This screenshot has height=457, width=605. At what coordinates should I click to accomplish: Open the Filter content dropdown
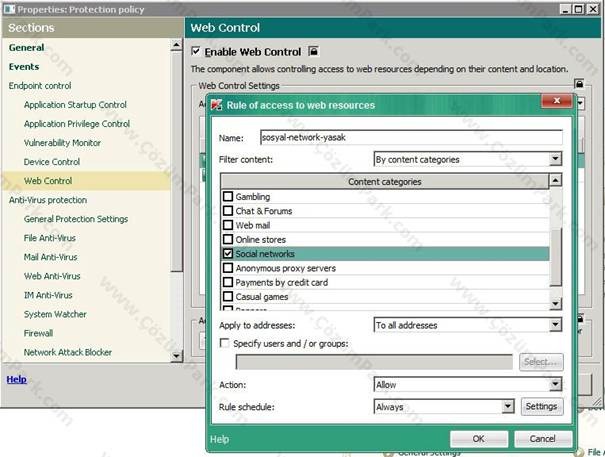[x=555, y=159]
